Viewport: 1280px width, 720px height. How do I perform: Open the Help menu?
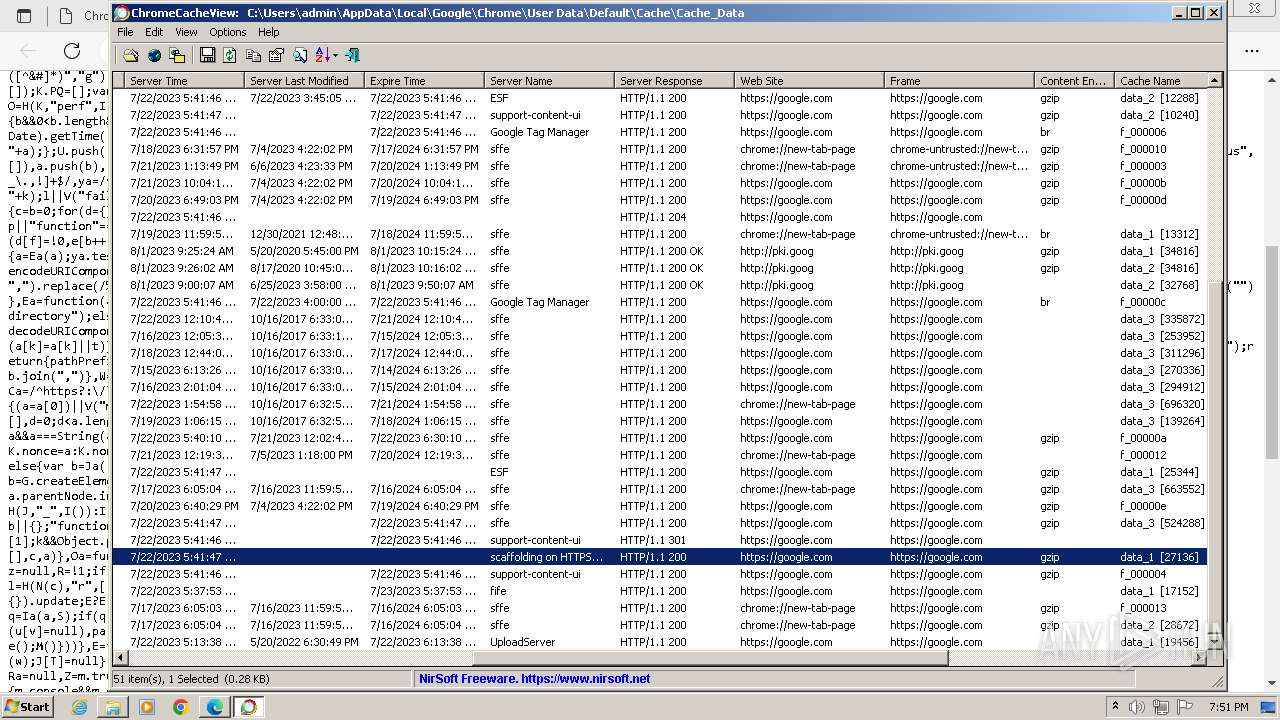coord(269,32)
